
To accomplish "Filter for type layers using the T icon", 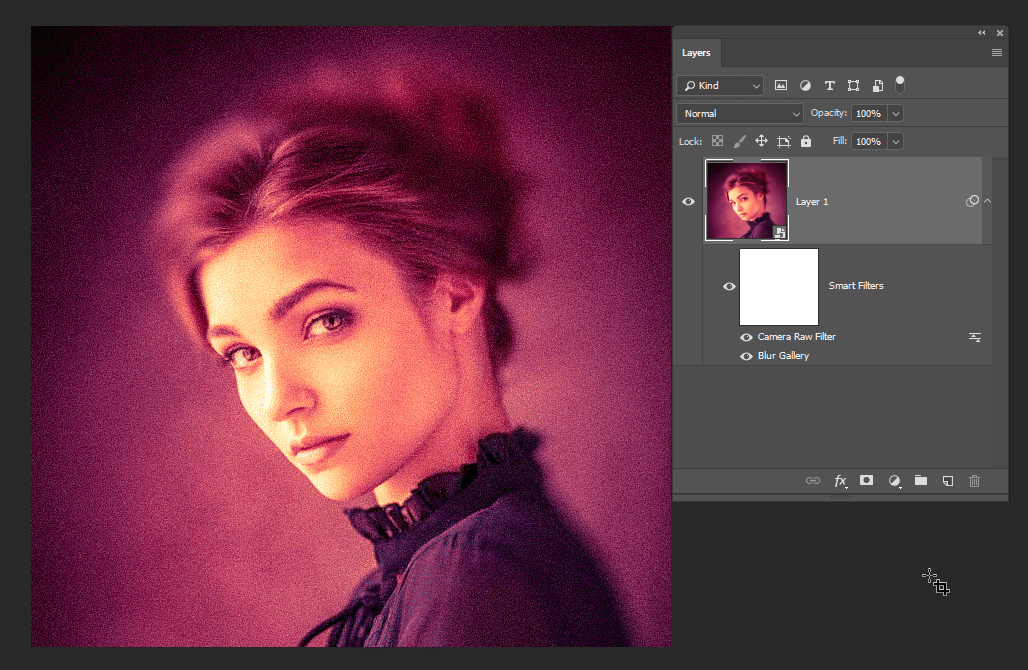I will (829, 85).
